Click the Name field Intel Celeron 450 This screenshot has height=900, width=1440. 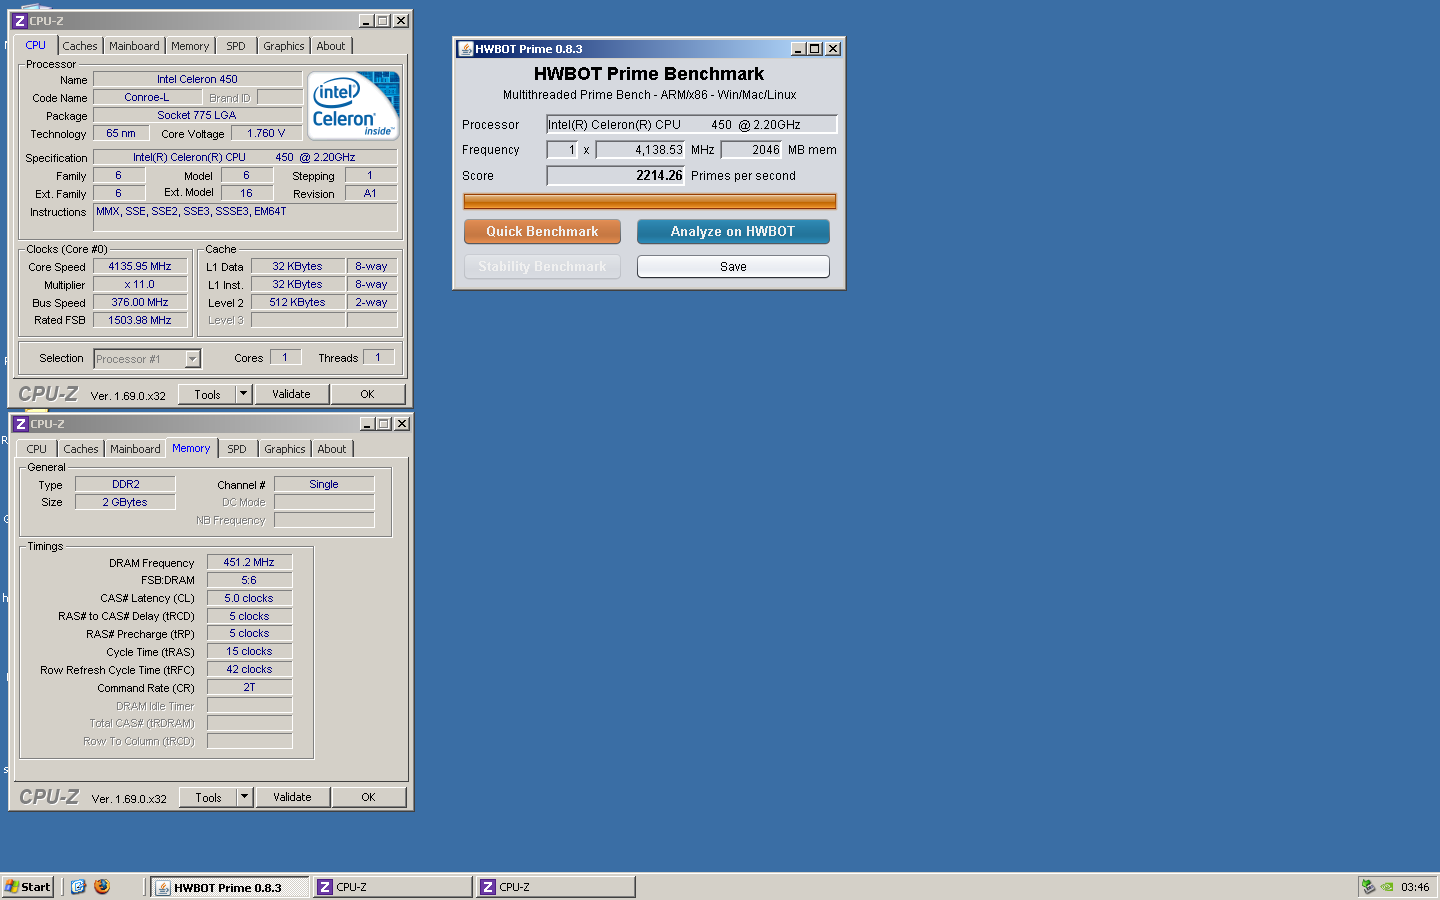197,79
